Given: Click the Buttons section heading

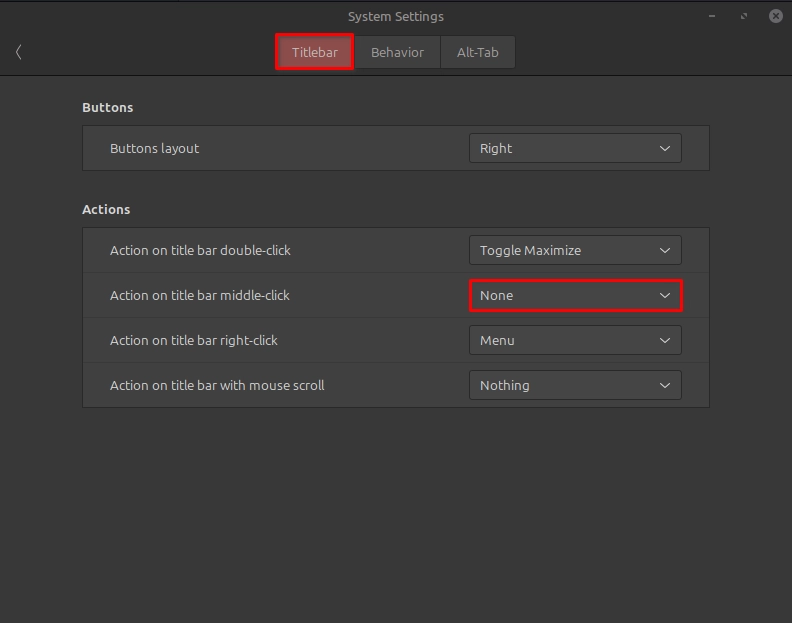Looking at the screenshot, I should 107,107.
